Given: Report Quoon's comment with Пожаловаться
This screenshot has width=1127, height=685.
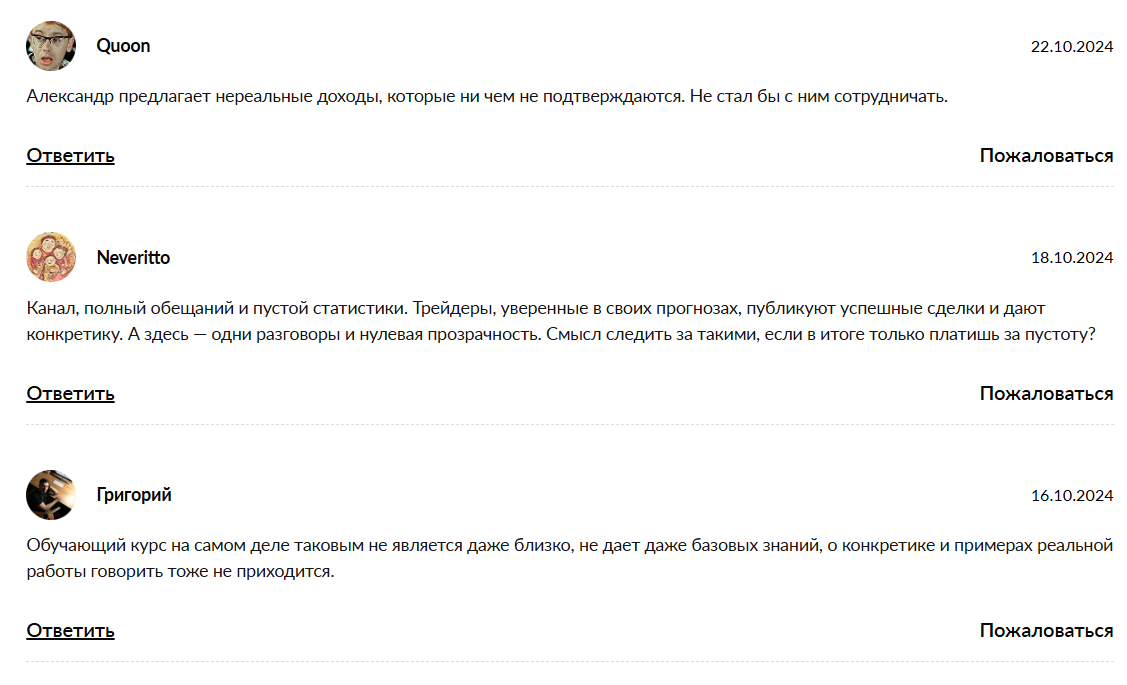Looking at the screenshot, I should click(x=1046, y=156).
